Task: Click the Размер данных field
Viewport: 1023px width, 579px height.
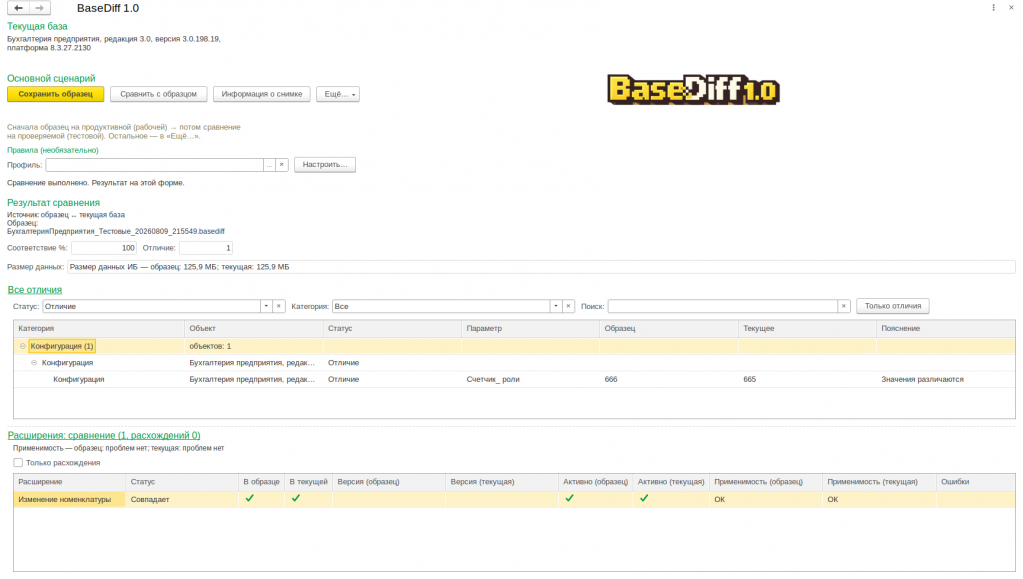Action: (x=541, y=267)
